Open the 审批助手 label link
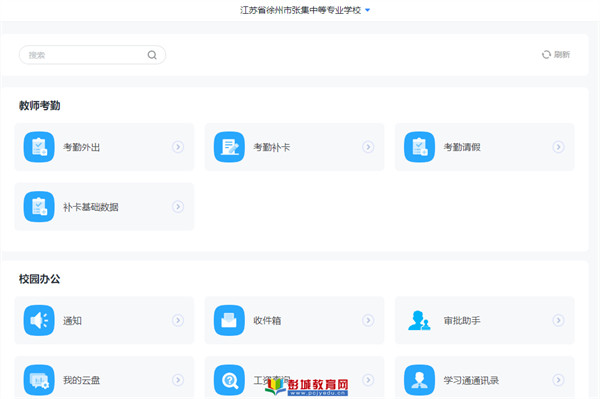Viewport: 600px width, 399px height. tap(462, 321)
